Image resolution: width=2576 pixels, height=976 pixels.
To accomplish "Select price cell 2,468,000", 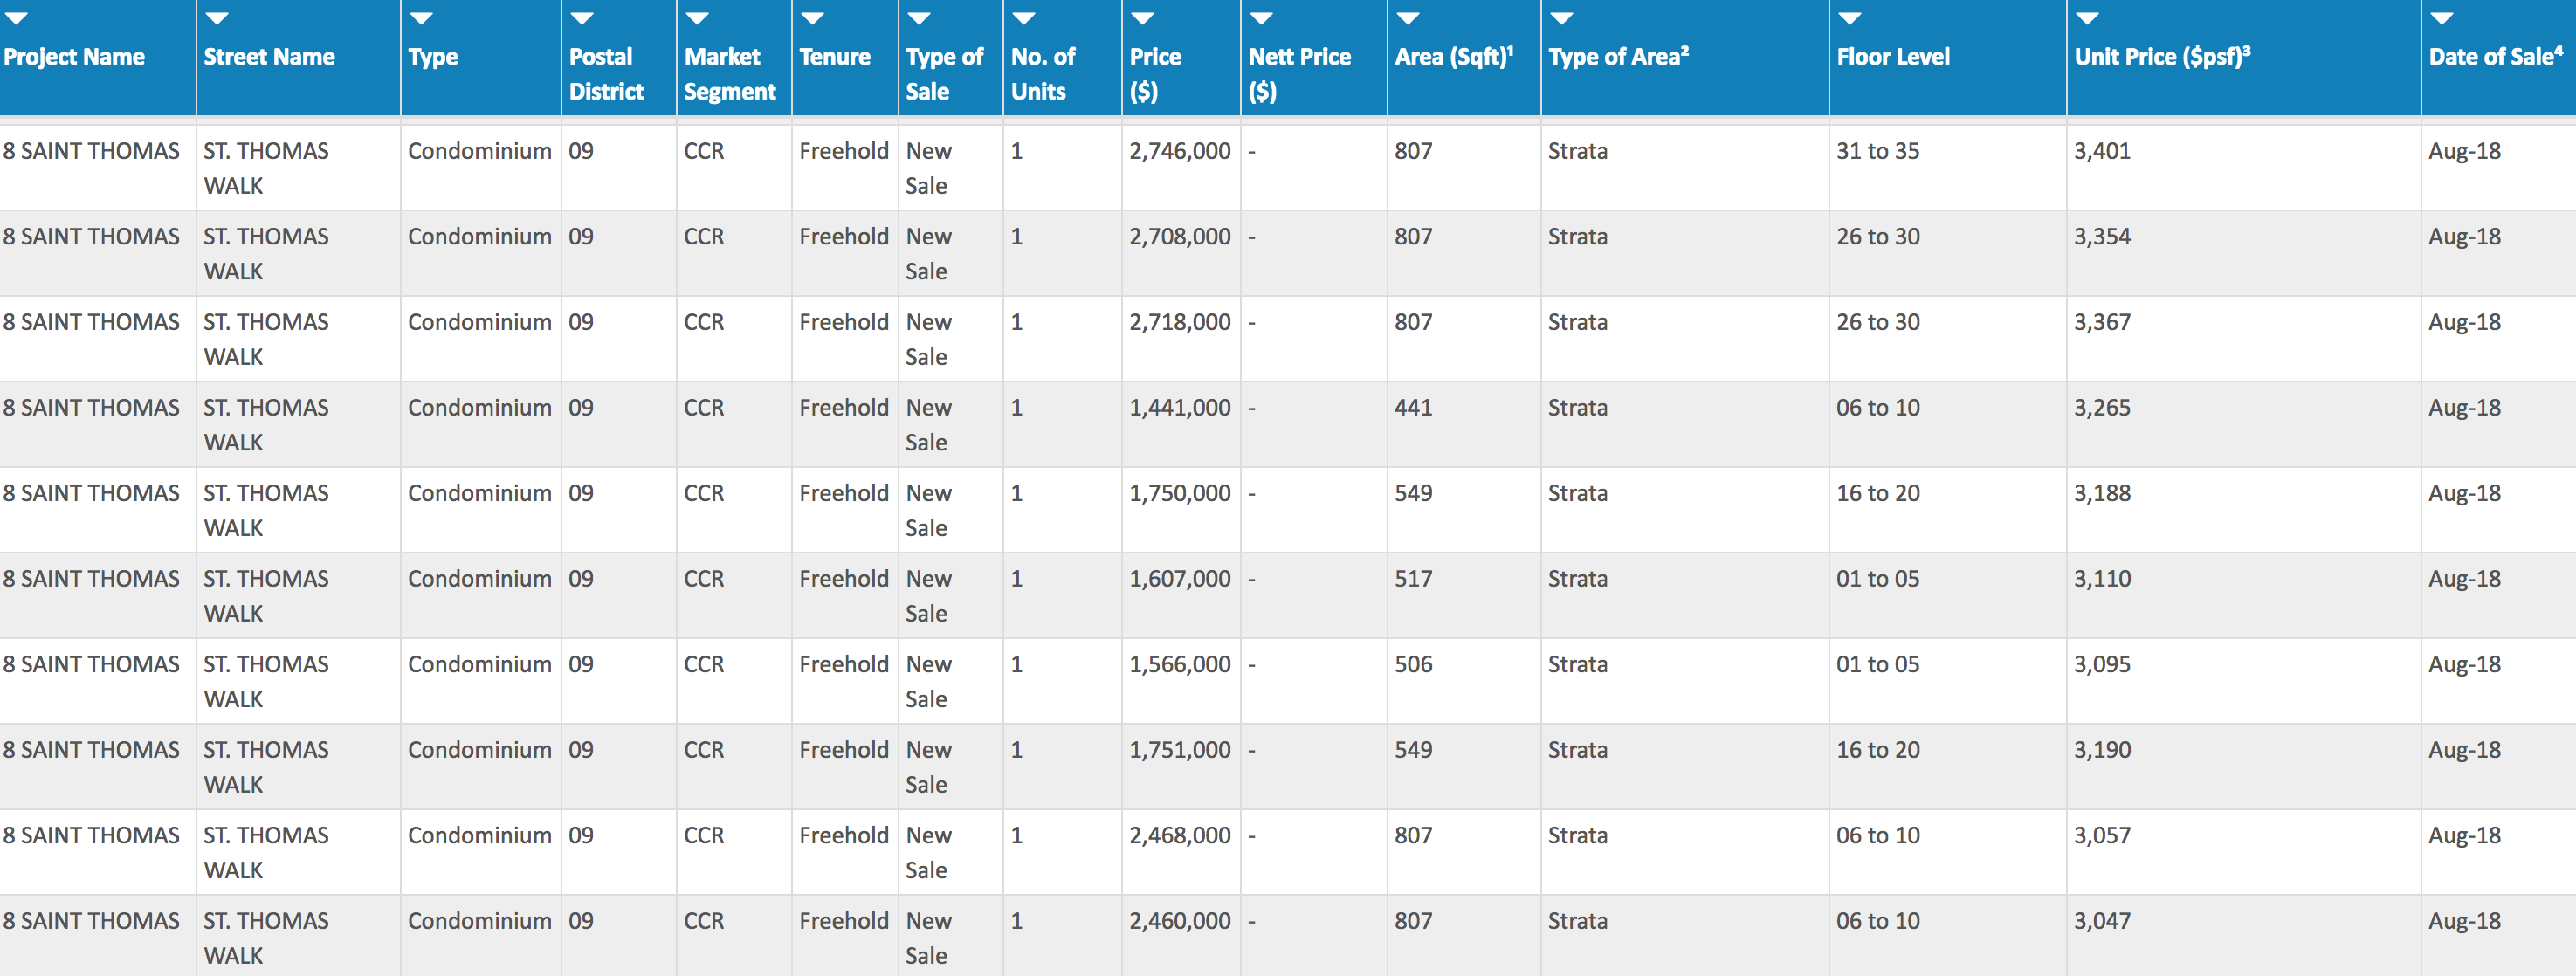I will coord(1180,835).
